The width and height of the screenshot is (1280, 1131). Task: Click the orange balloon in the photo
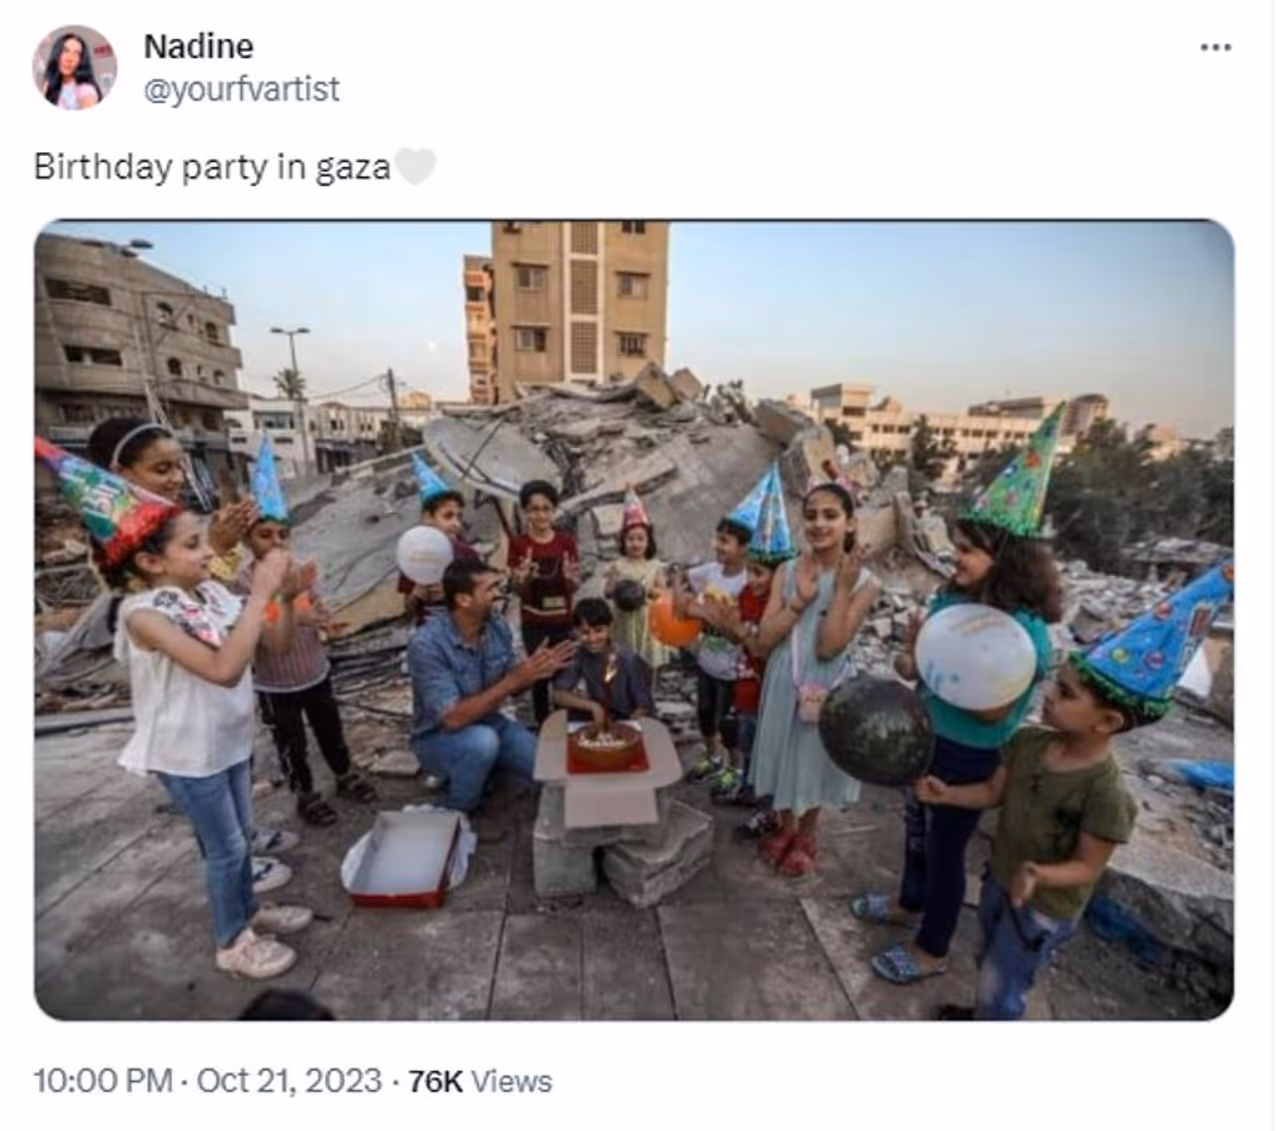pyautogui.click(x=674, y=622)
